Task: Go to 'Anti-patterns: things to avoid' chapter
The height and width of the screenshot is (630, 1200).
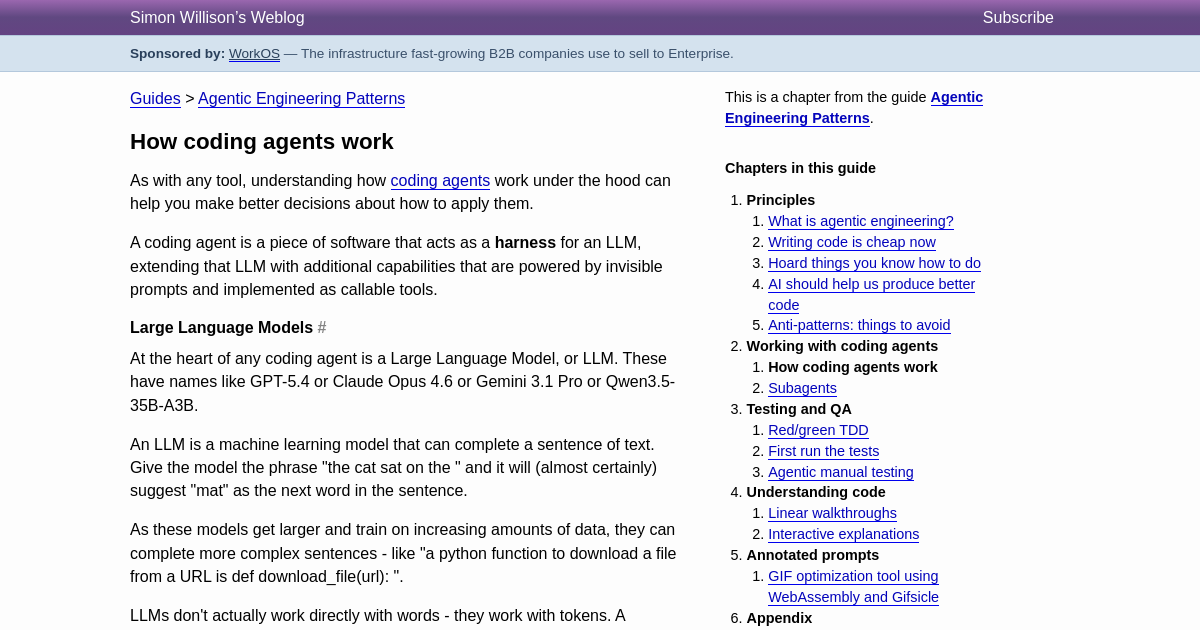Action: tap(859, 326)
